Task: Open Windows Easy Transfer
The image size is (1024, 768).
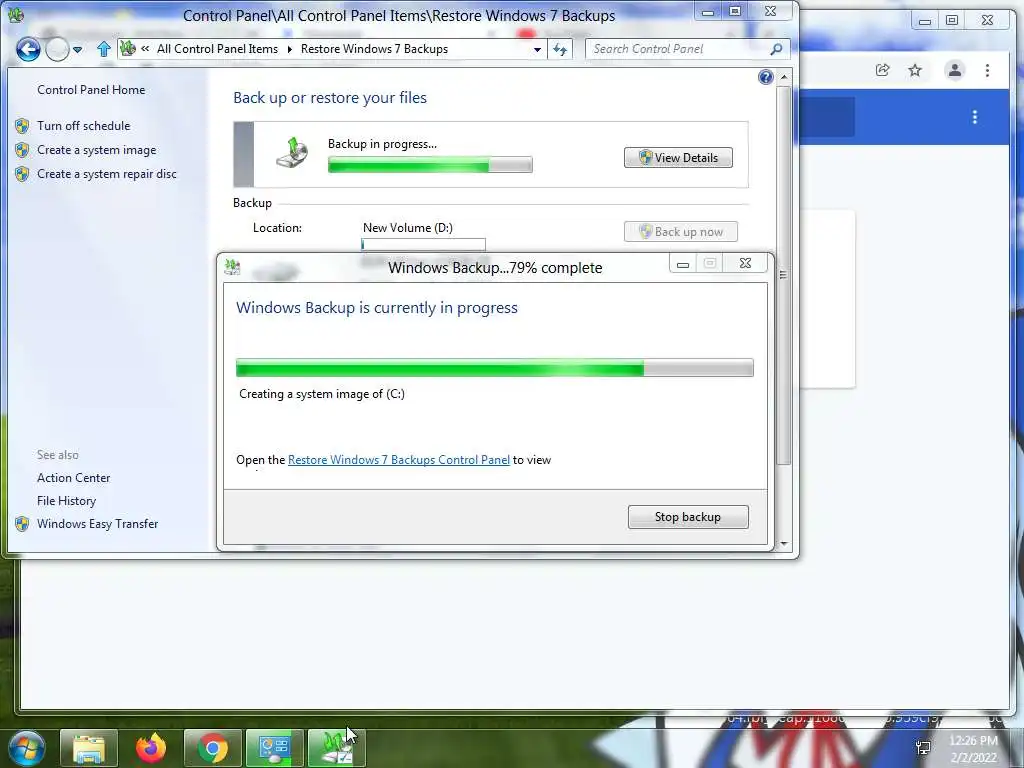Action: (x=97, y=524)
